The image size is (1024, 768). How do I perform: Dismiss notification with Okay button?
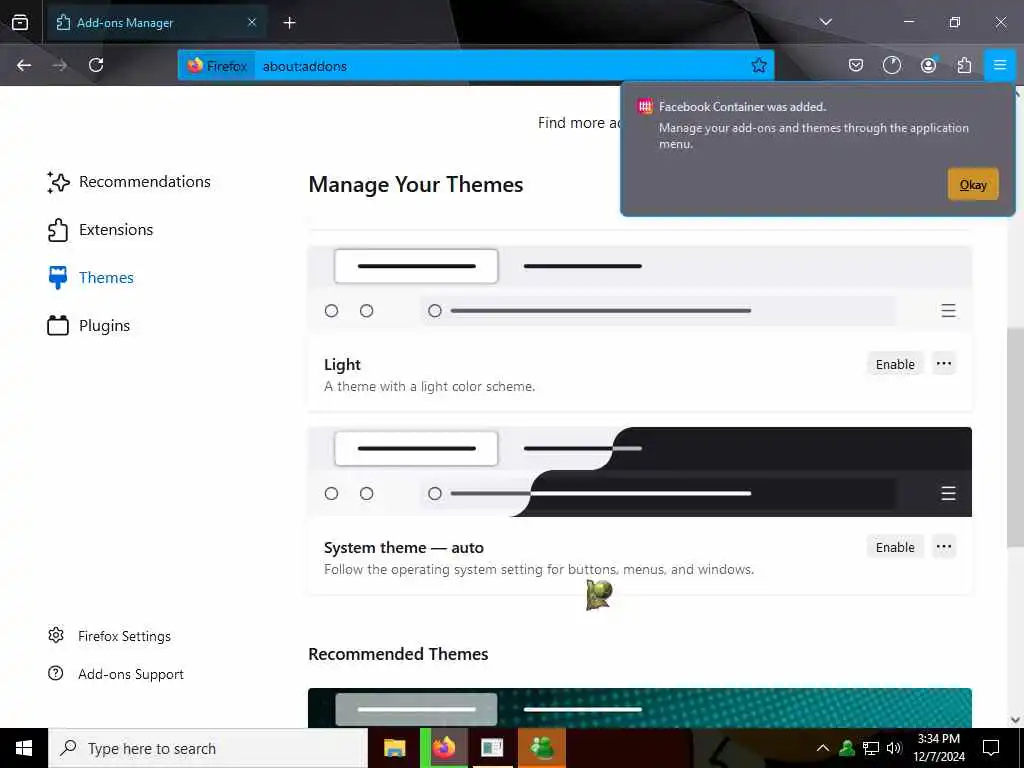(x=972, y=184)
